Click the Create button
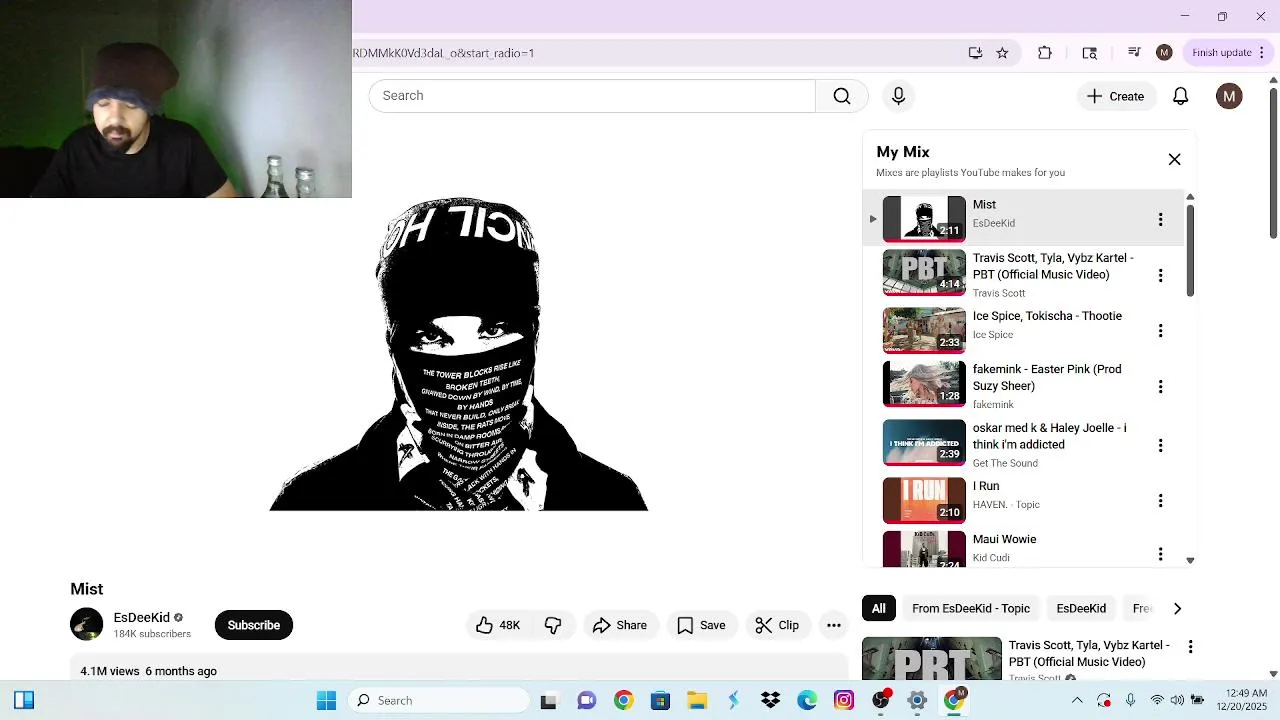 1115,96
